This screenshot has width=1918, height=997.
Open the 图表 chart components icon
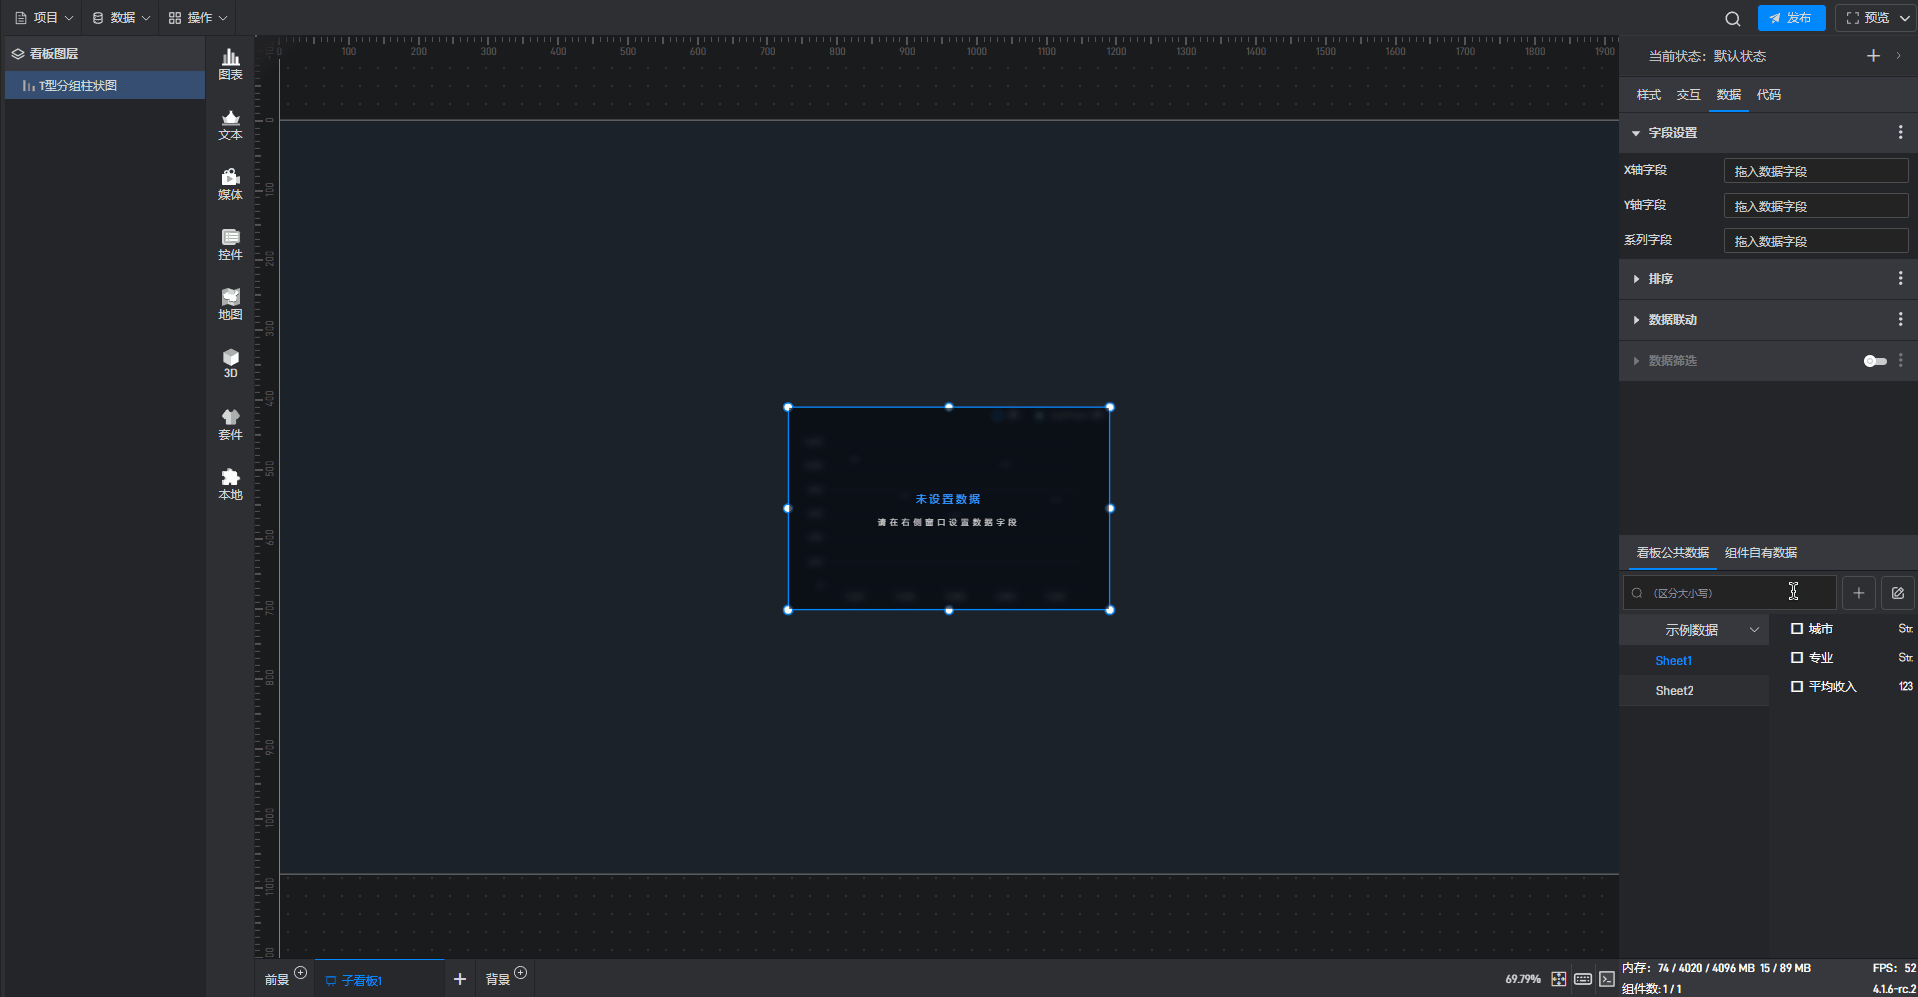(x=230, y=64)
